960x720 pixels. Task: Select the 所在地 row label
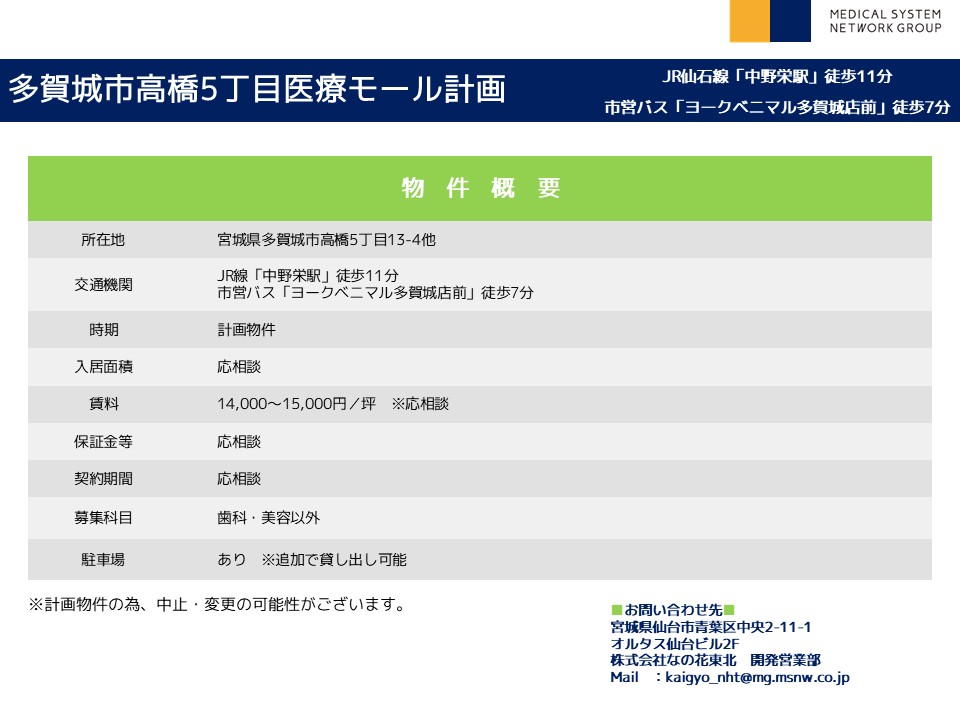pyautogui.click(x=103, y=240)
